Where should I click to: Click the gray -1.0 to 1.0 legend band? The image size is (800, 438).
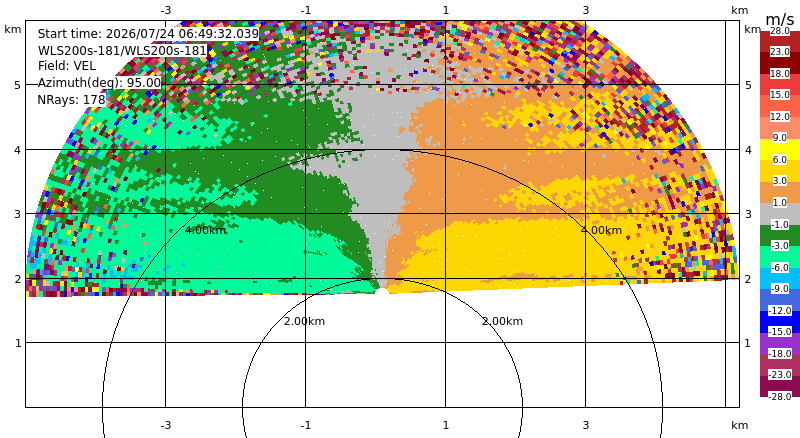[780, 214]
